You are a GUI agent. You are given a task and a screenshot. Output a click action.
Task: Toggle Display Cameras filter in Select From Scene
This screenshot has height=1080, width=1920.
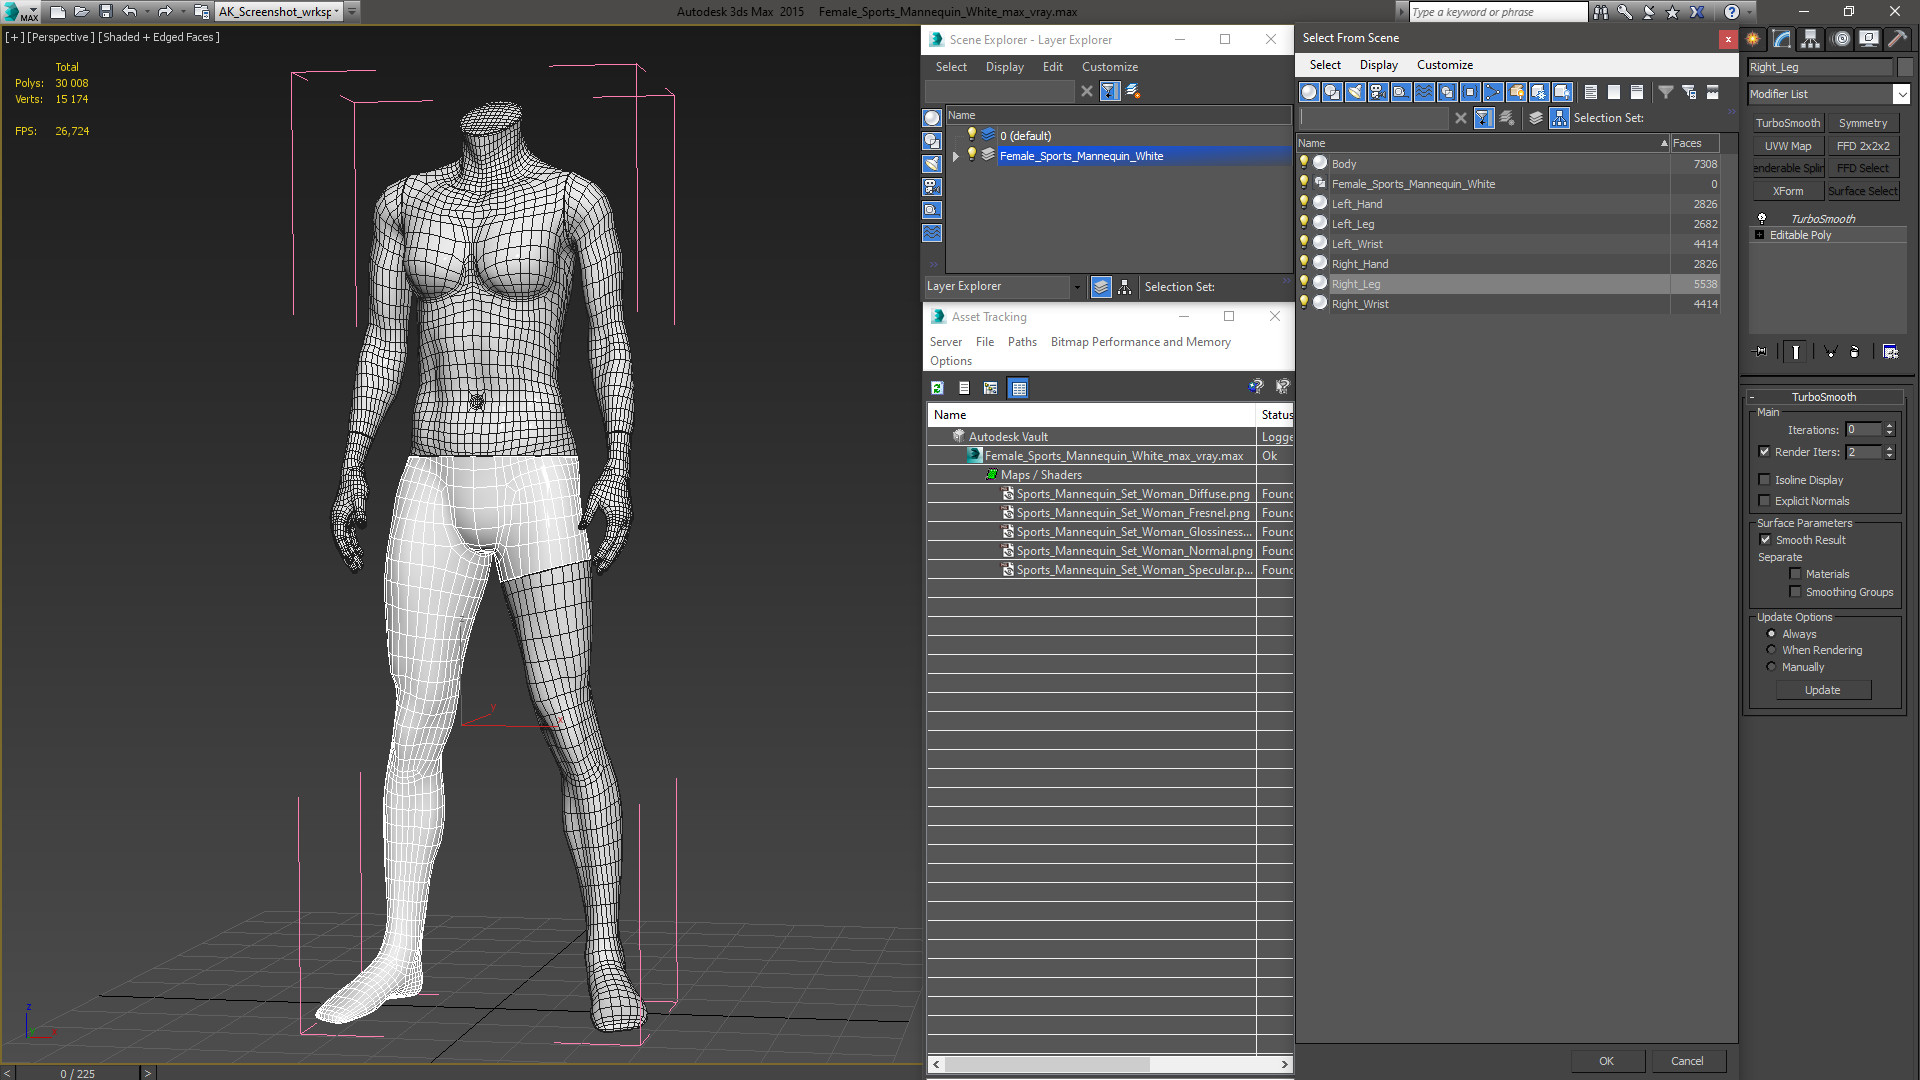click(1378, 92)
